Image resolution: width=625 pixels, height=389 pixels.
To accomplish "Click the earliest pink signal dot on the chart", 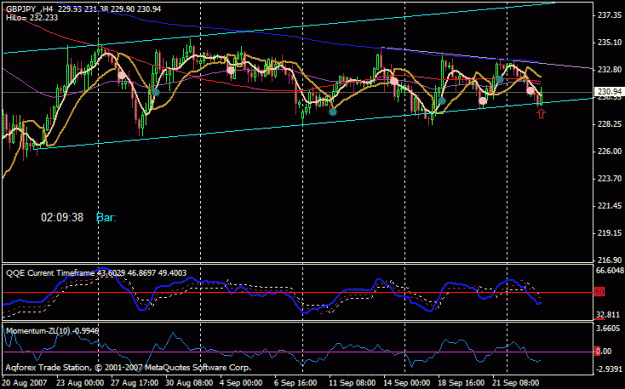I will pos(122,75).
